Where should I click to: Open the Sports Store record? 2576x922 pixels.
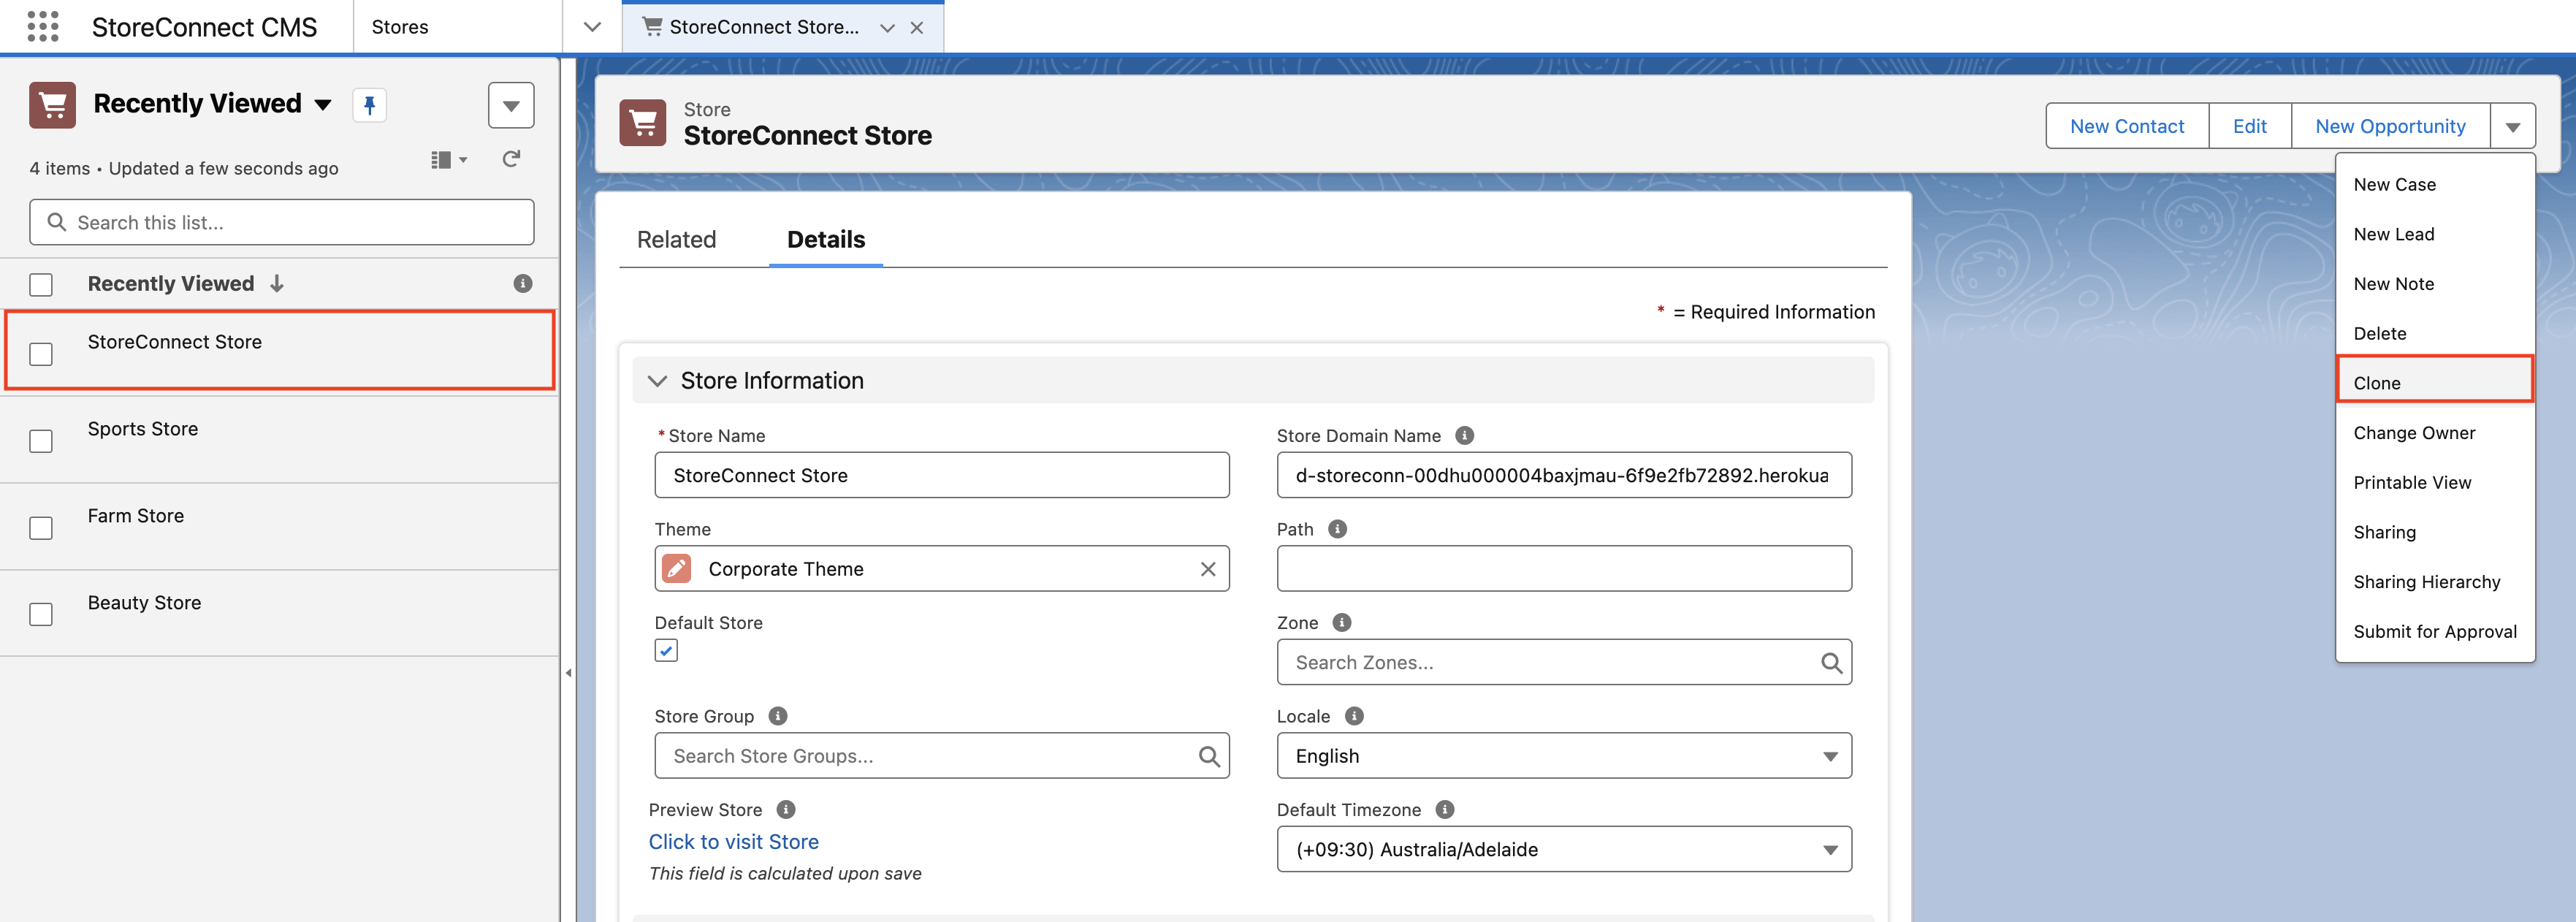(143, 429)
